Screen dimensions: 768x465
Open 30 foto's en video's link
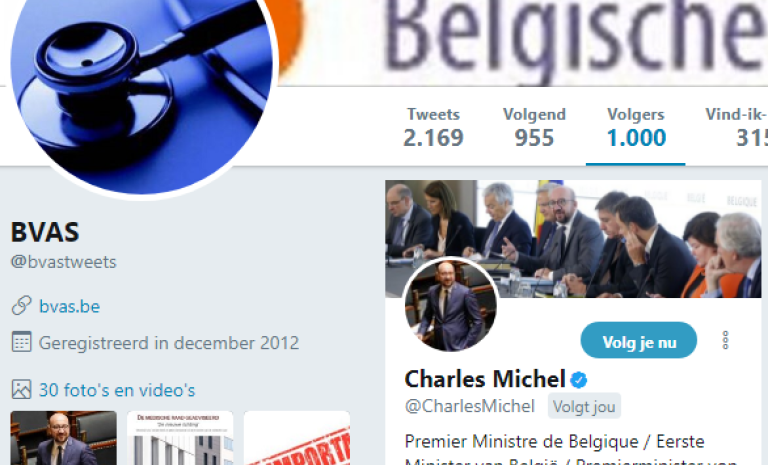click(x=117, y=390)
